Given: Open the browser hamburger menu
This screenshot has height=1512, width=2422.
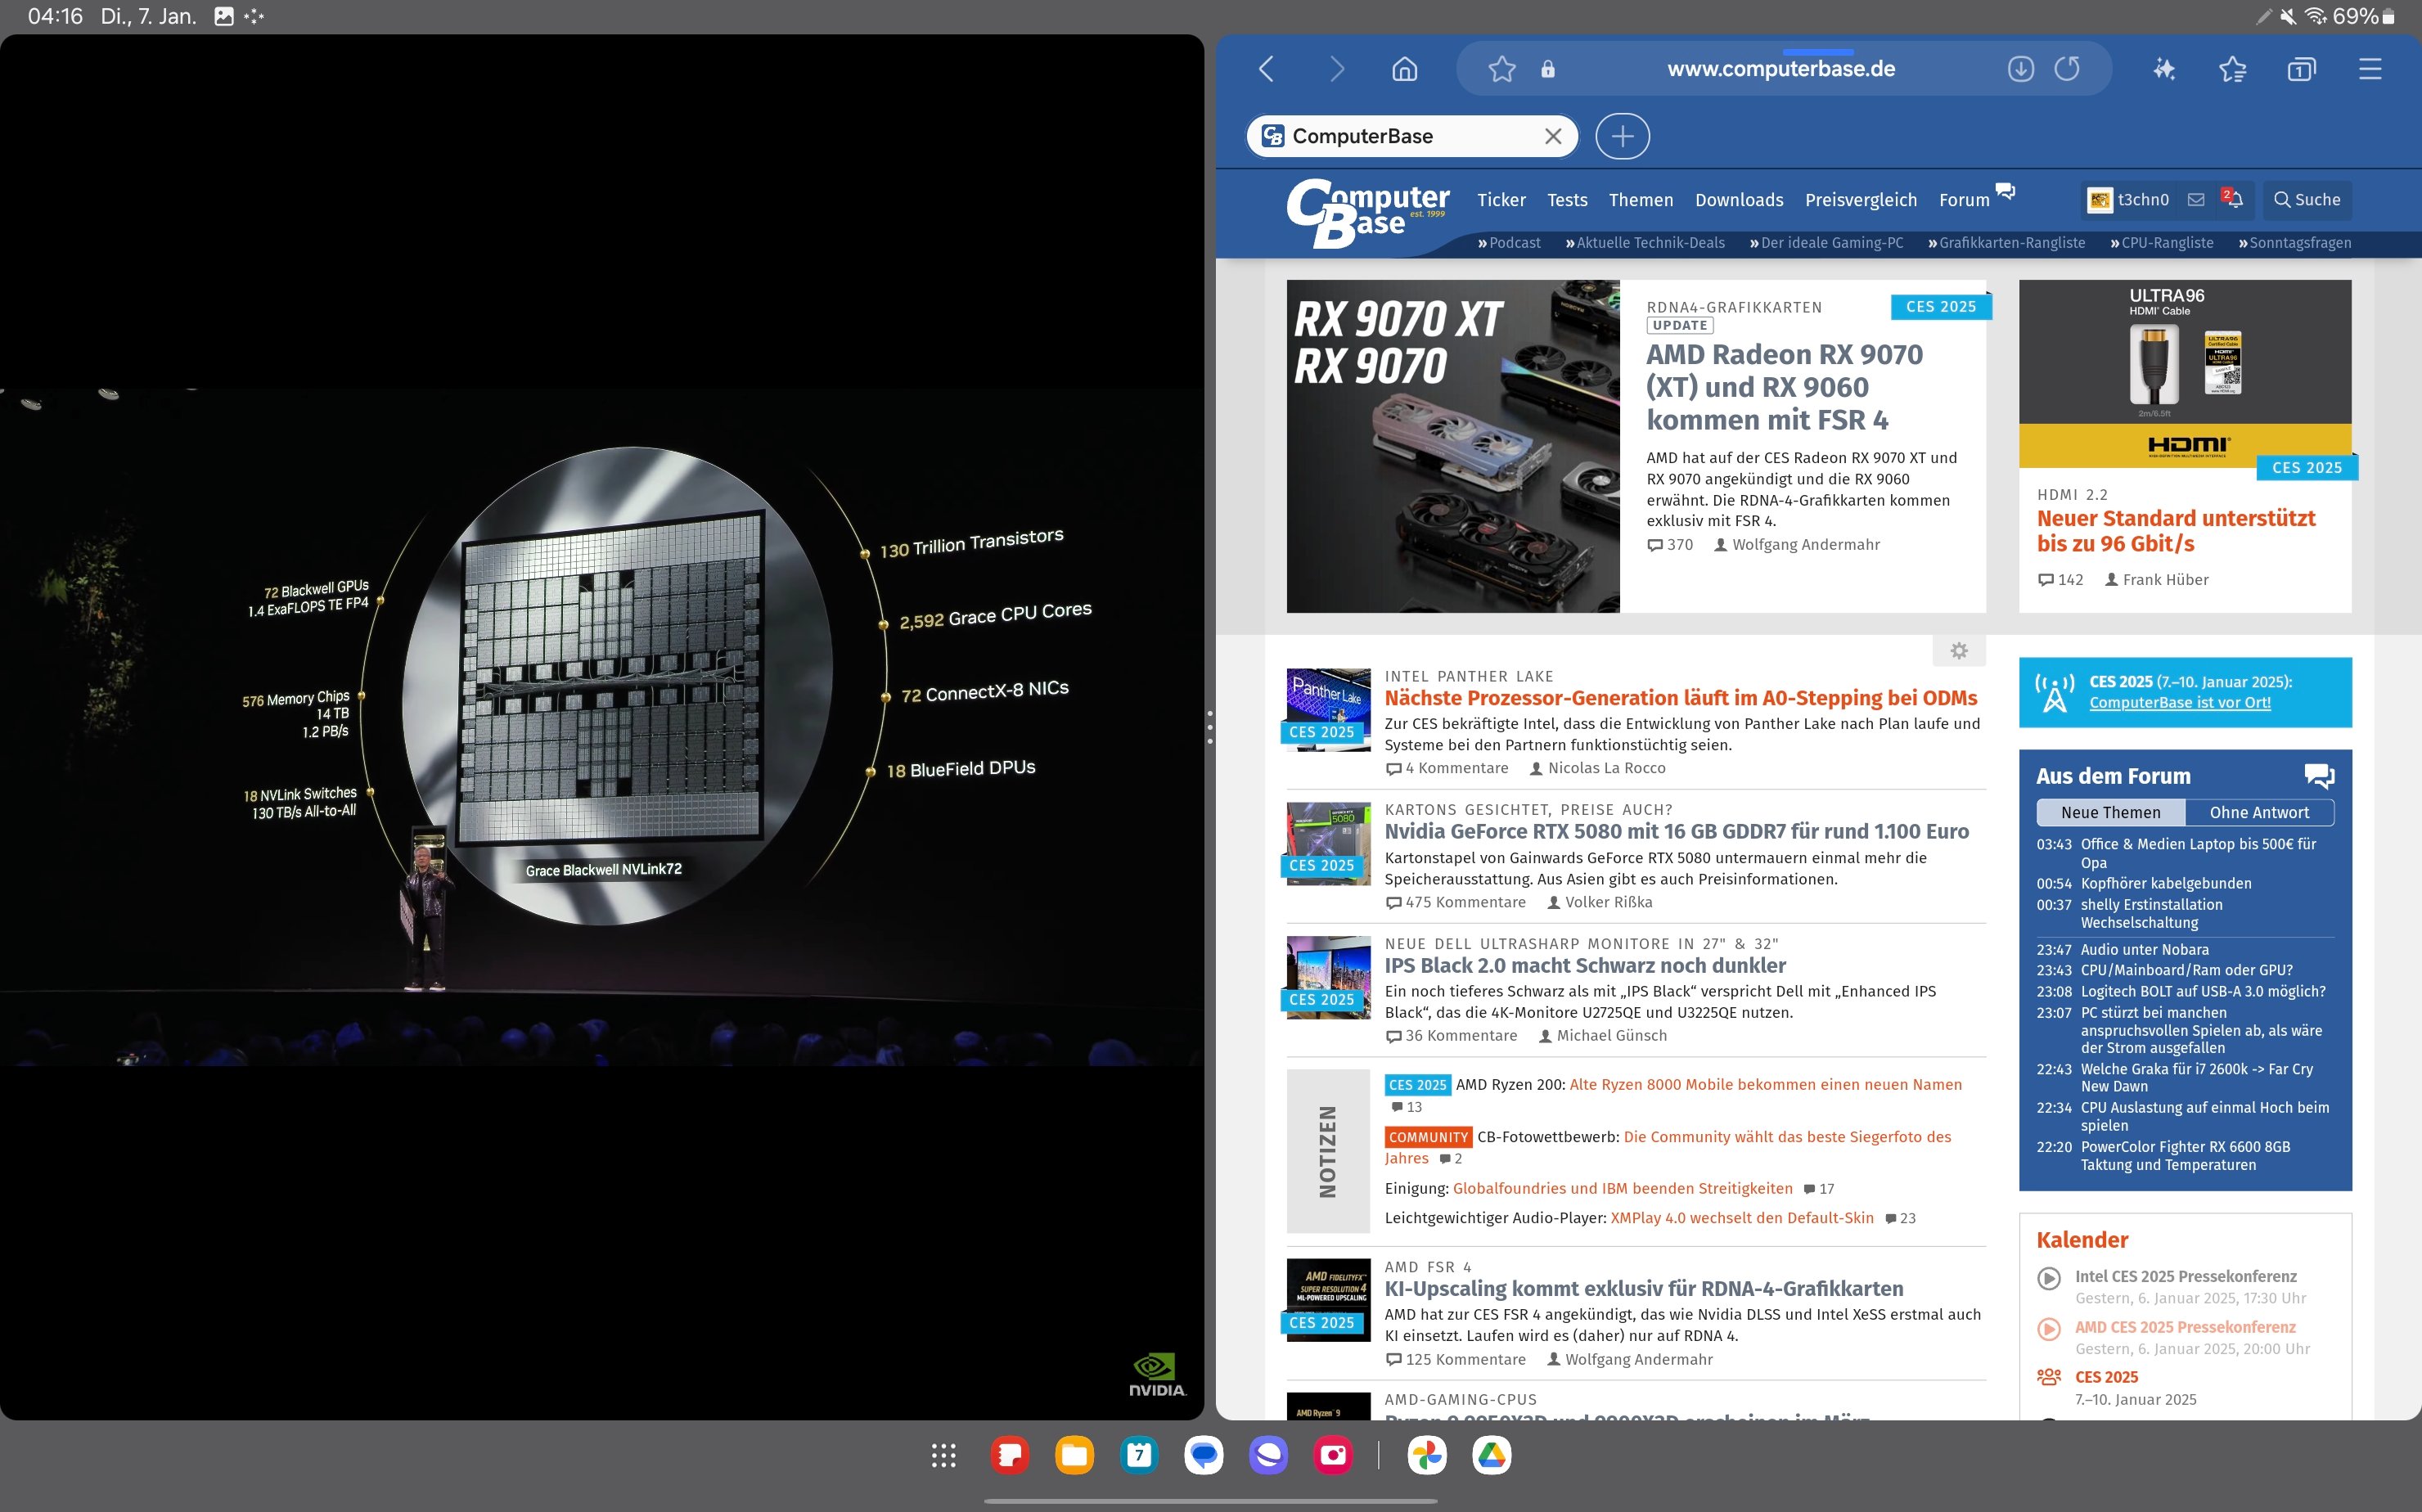Looking at the screenshot, I should point(2369,69).
